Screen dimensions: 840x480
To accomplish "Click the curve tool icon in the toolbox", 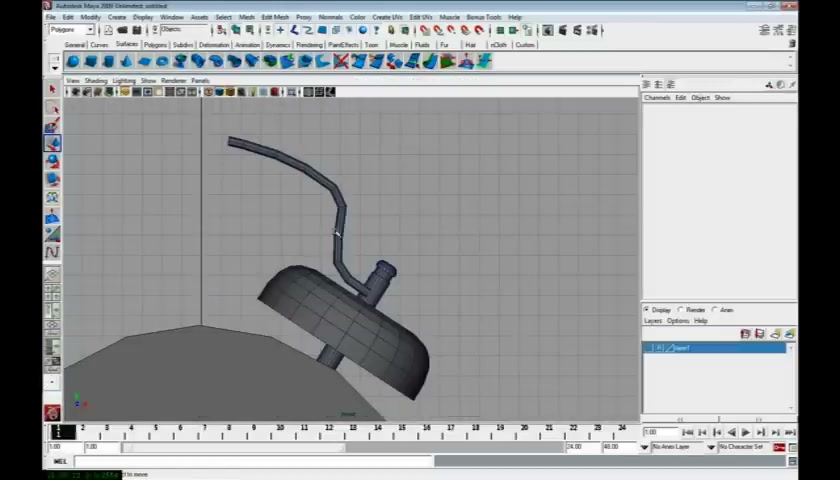I will coord(52,252).
